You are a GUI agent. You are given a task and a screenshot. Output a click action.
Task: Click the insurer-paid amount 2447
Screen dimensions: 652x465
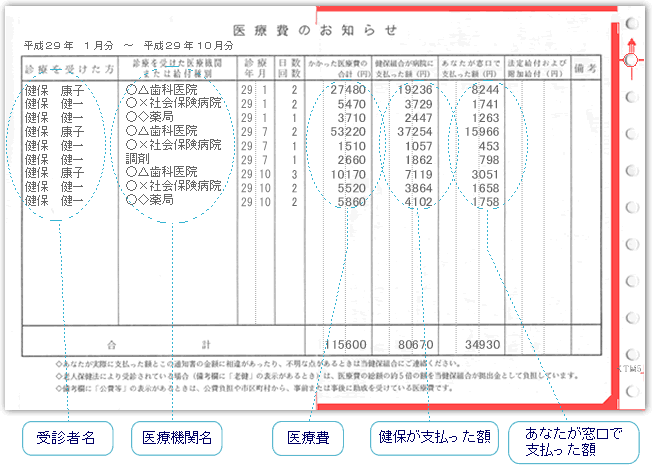pyautogui.click(x=418, y=118)
